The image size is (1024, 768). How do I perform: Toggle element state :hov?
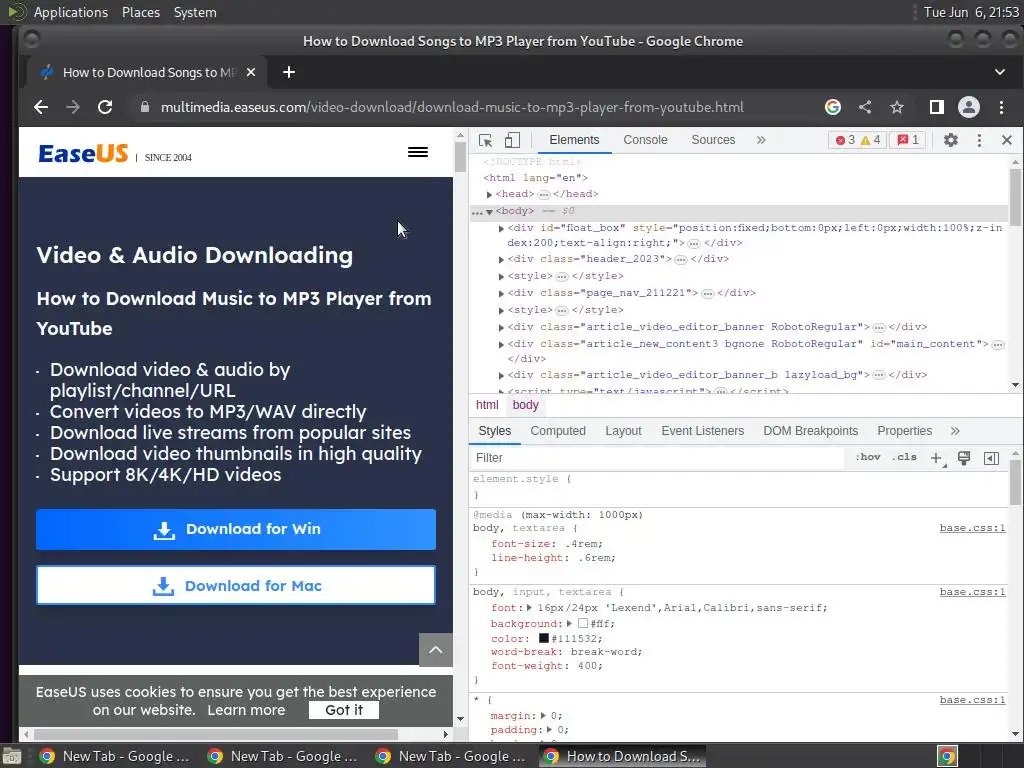tap(867, 457)
